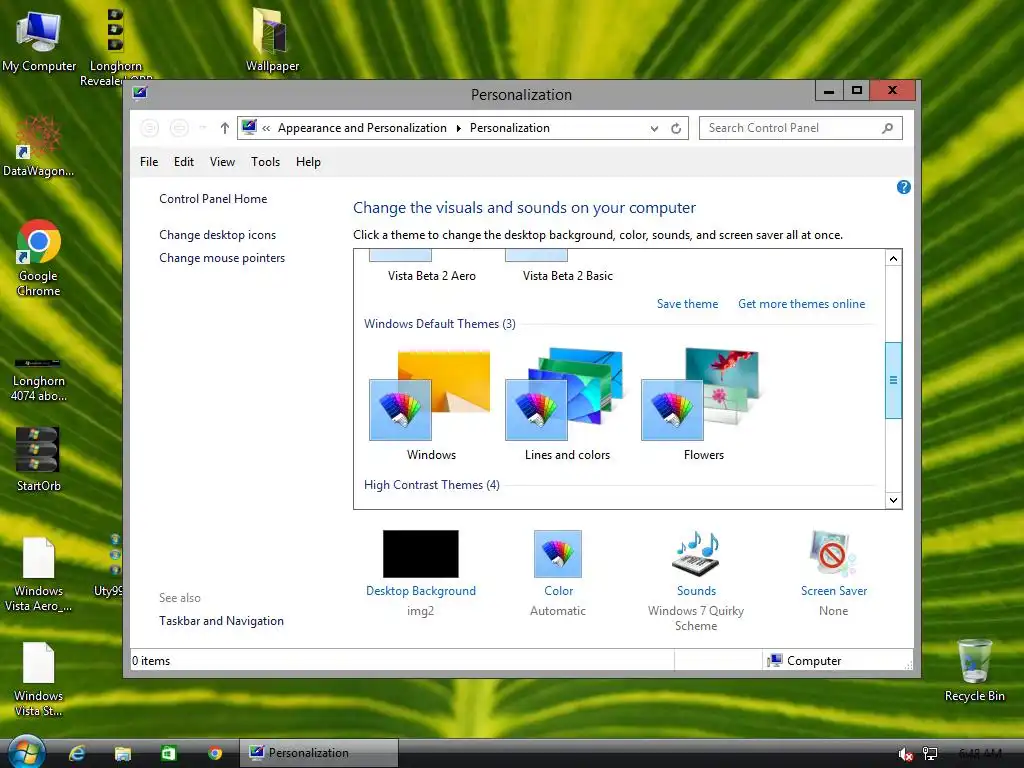Open StartOrb desktop icon
Image resolution: width=1024 pixels, height=768 pixels.
pyautogui.click(x=38, y=458)
